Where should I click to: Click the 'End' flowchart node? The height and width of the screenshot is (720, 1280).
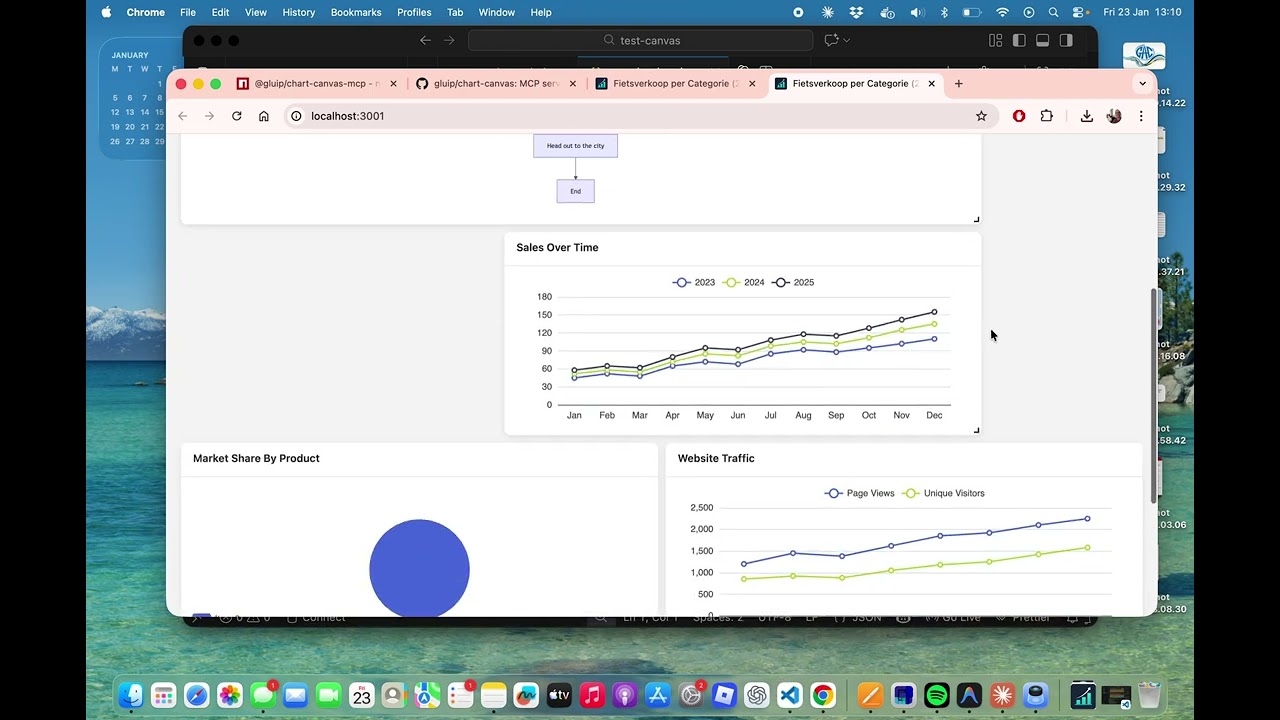click(575, 191)
